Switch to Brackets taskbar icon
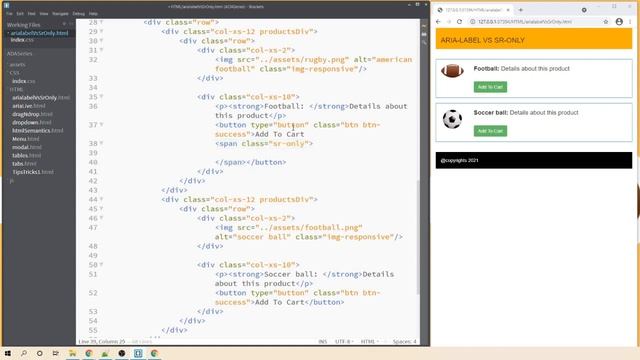Viewport: 640px width, 360px height. point(138,353)
